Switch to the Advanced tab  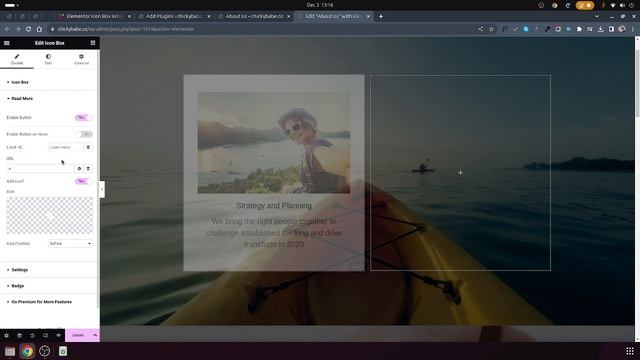pyautogui.click(x=81, y=59)
